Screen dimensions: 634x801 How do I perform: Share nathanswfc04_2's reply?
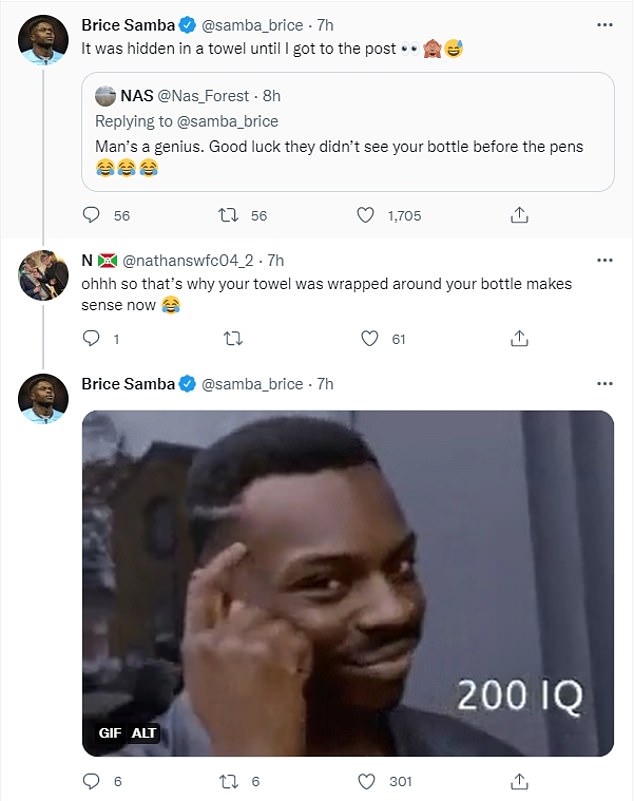point(519,338)
